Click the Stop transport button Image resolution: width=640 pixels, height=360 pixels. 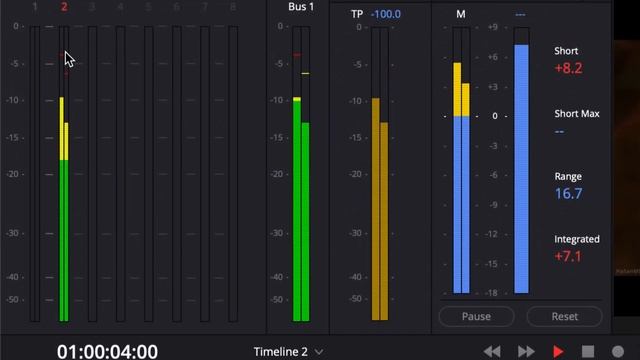click(588, 351)
